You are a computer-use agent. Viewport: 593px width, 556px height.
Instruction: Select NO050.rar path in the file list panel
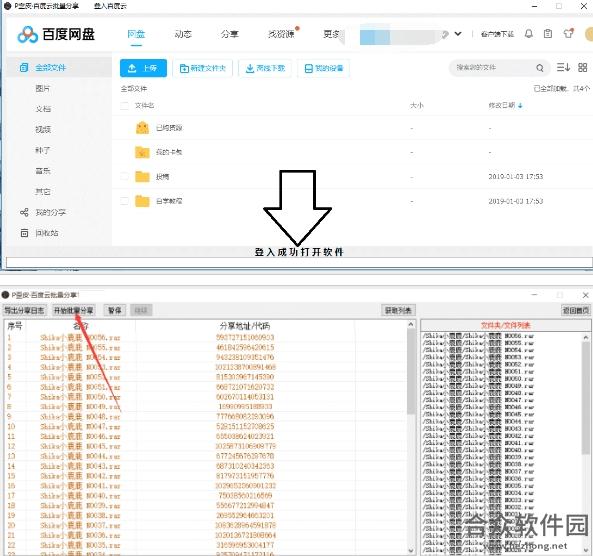click(x=478, y=379)
